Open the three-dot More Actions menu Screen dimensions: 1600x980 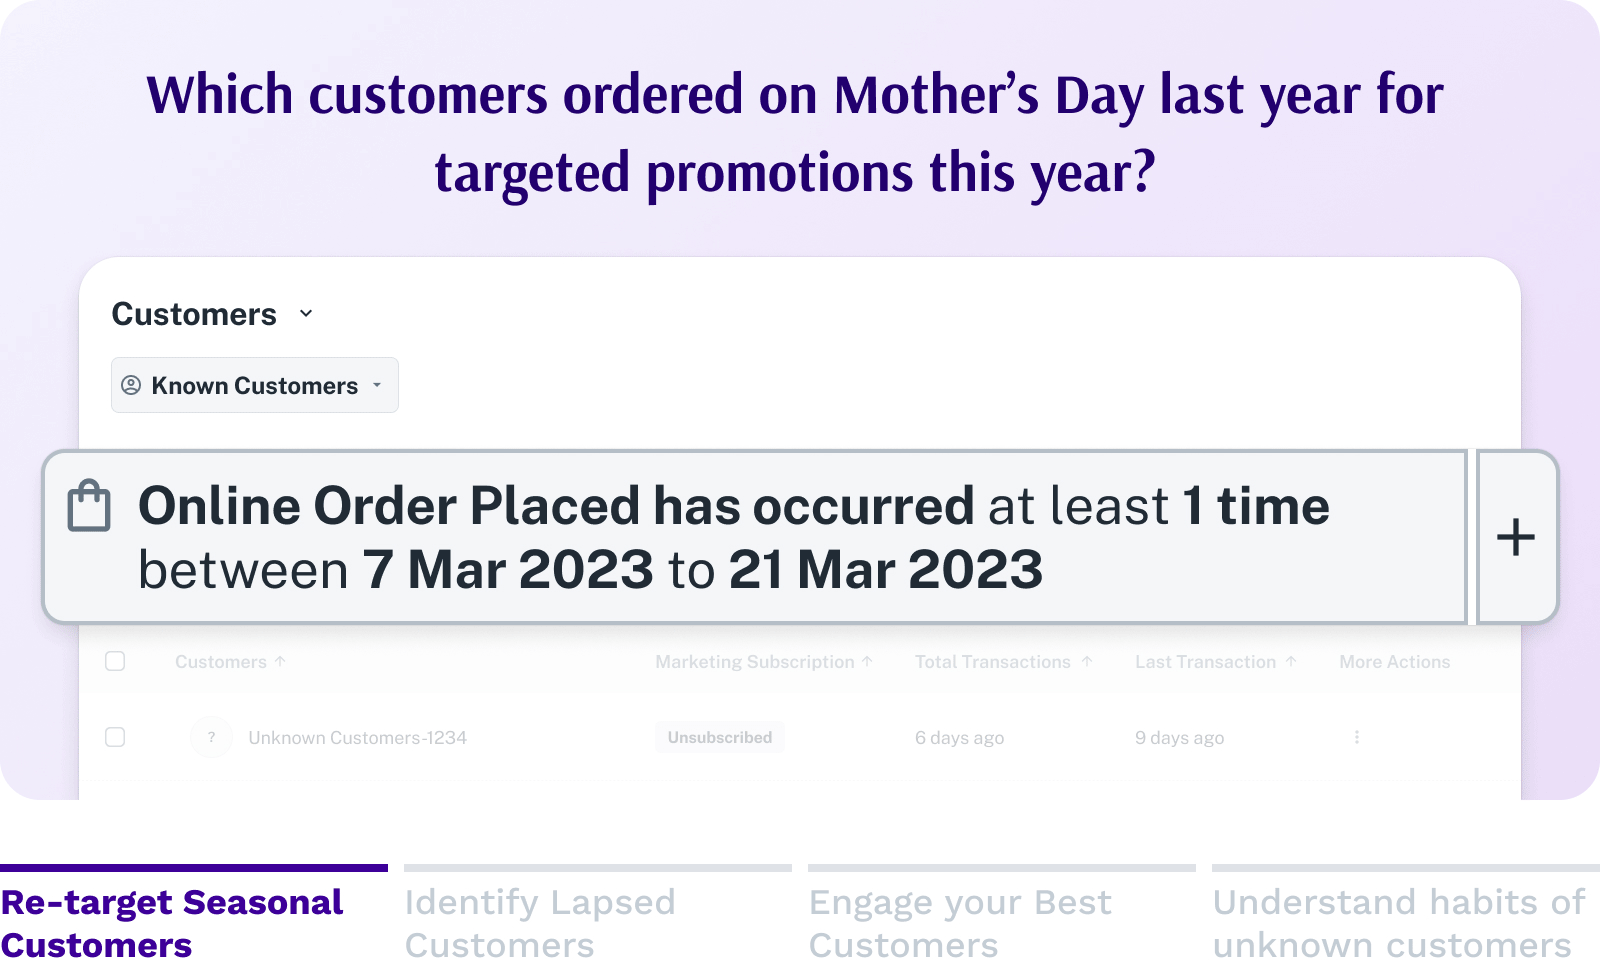(x=1356, y=737)
